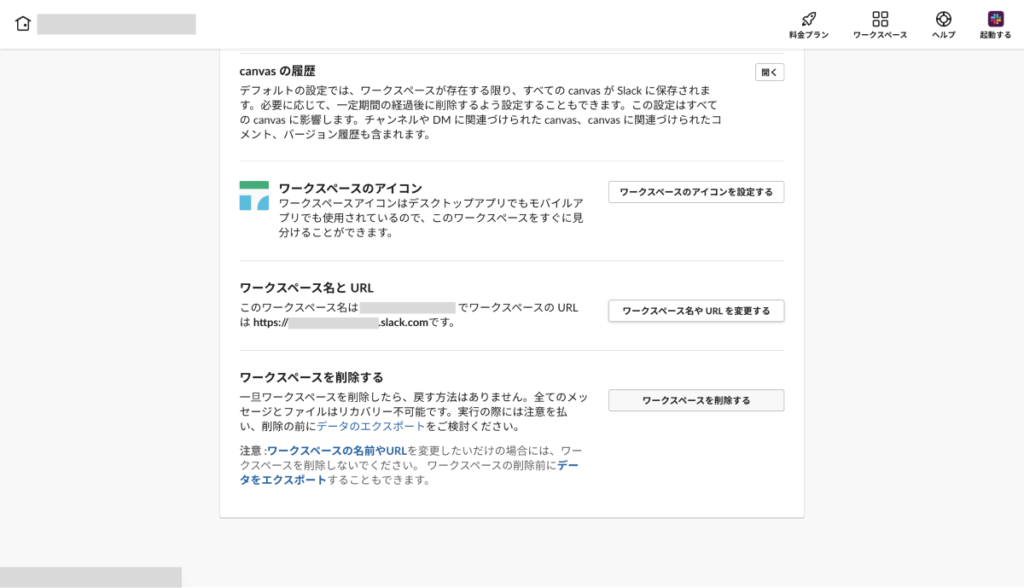Click ワークスペース名や URL を変更する button

coord(696,311)
